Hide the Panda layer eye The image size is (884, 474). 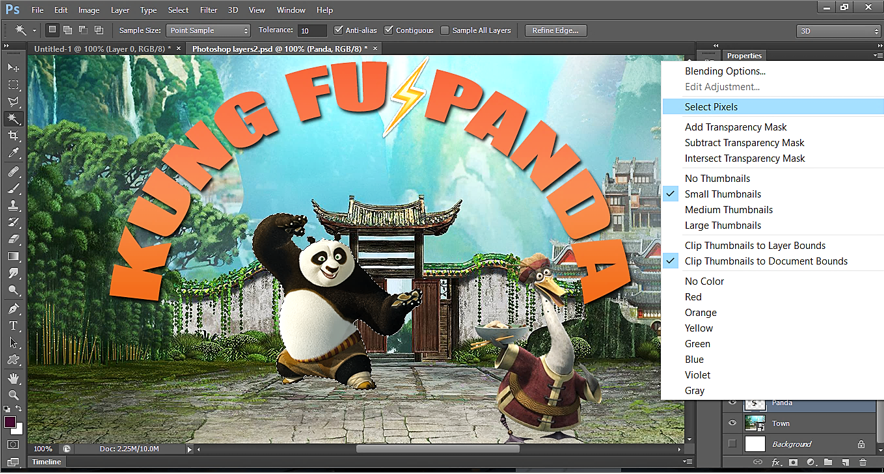click(732, 402)
